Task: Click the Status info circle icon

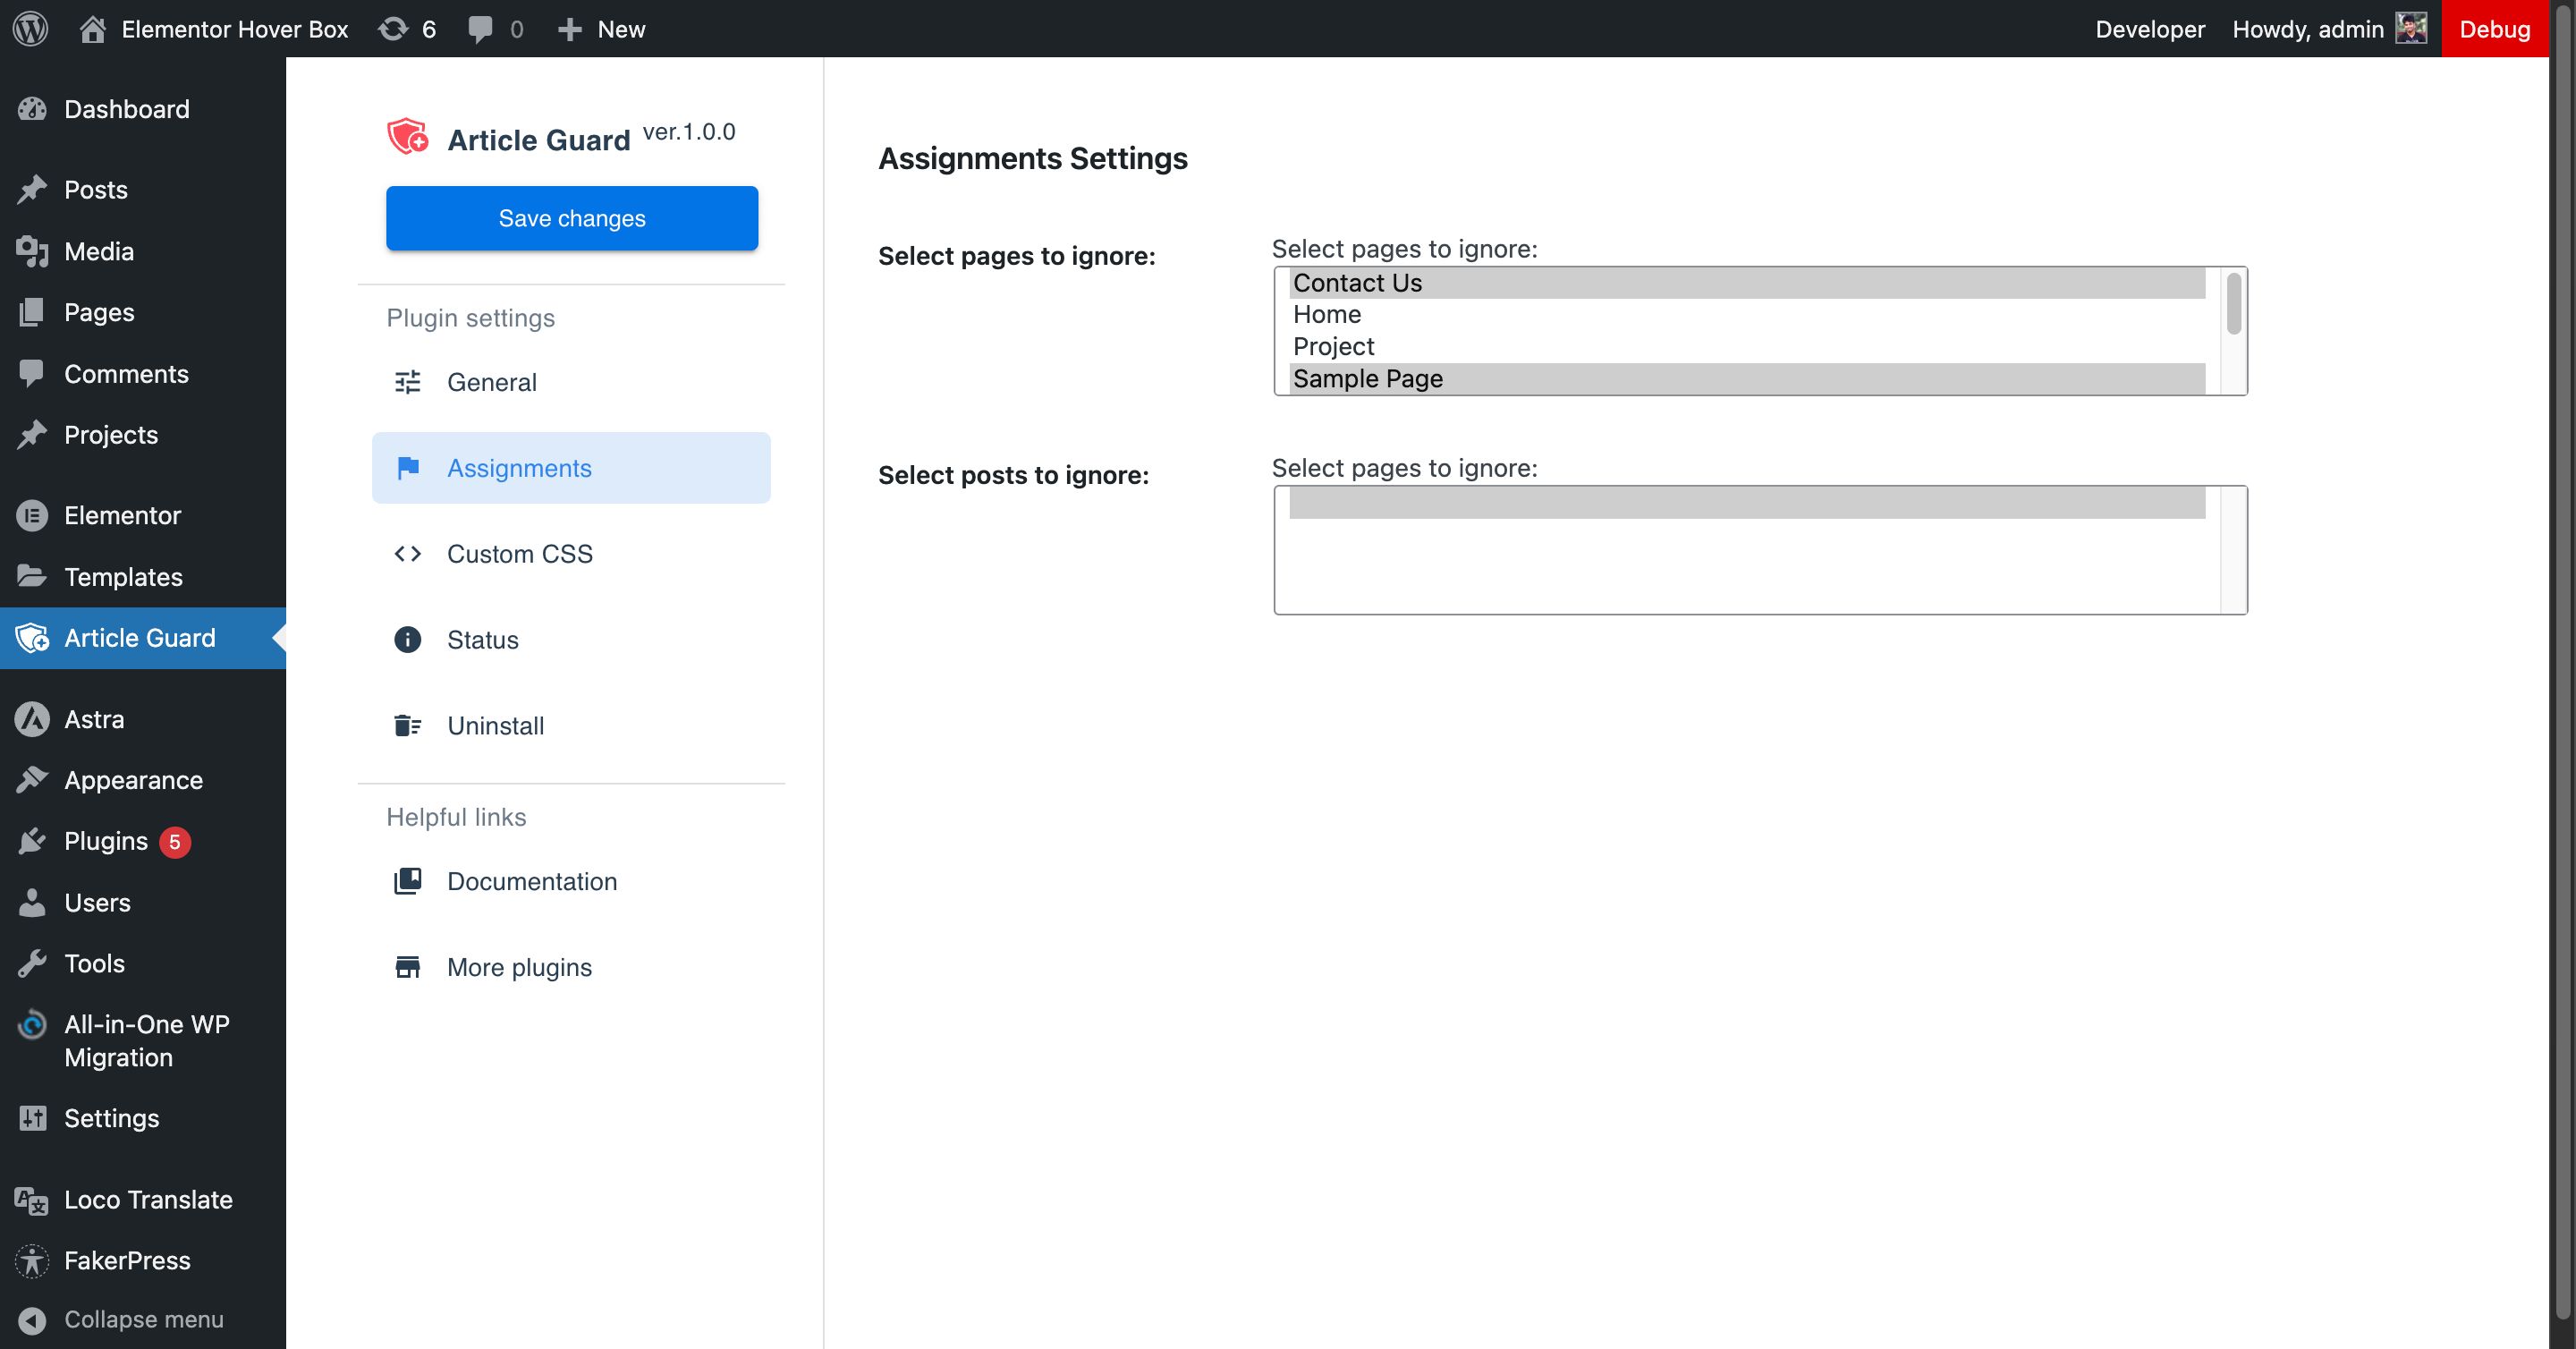Action: (x=408, y=640)
